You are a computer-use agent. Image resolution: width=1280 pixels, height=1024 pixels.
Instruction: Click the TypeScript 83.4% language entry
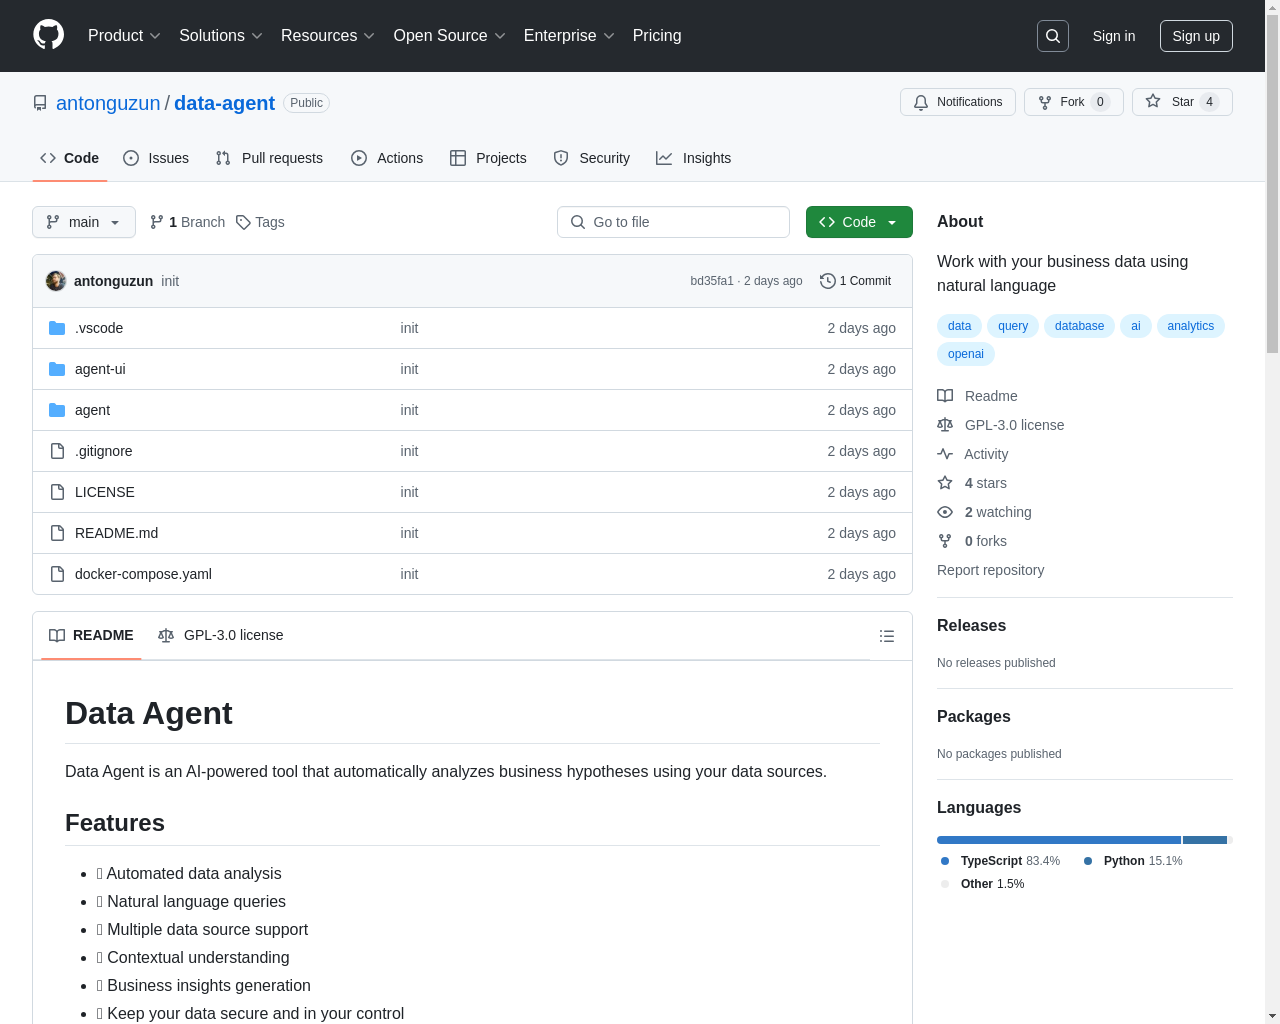pos(1000,861)
